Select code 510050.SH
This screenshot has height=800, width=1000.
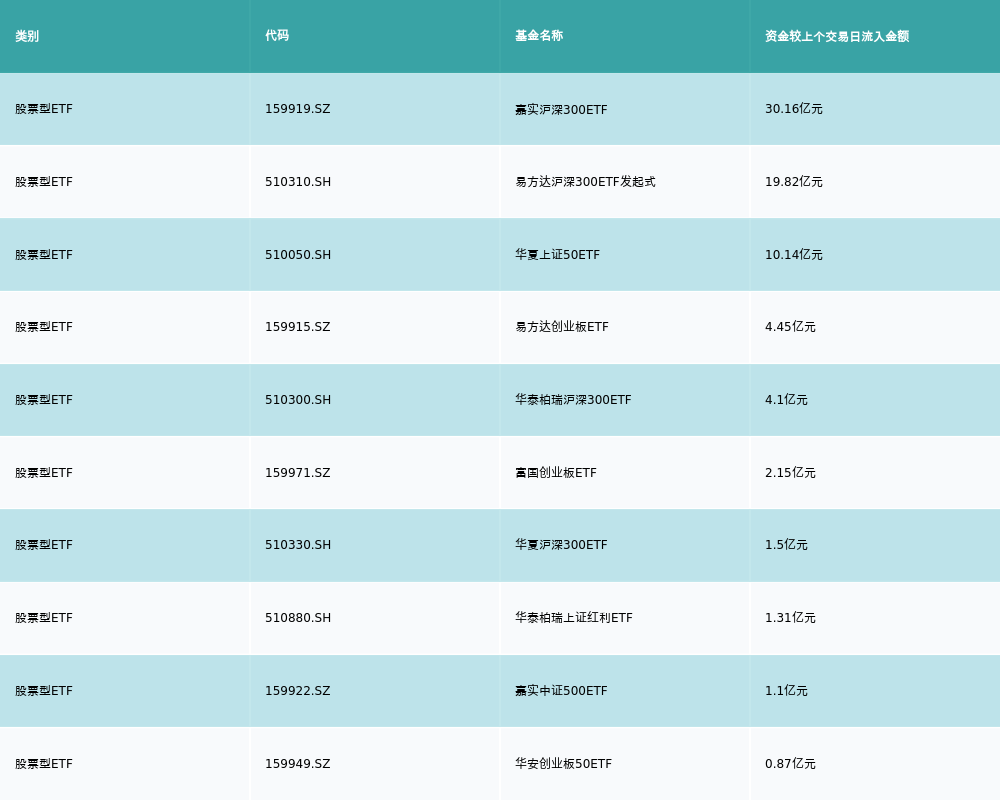[x=298, y=255]
